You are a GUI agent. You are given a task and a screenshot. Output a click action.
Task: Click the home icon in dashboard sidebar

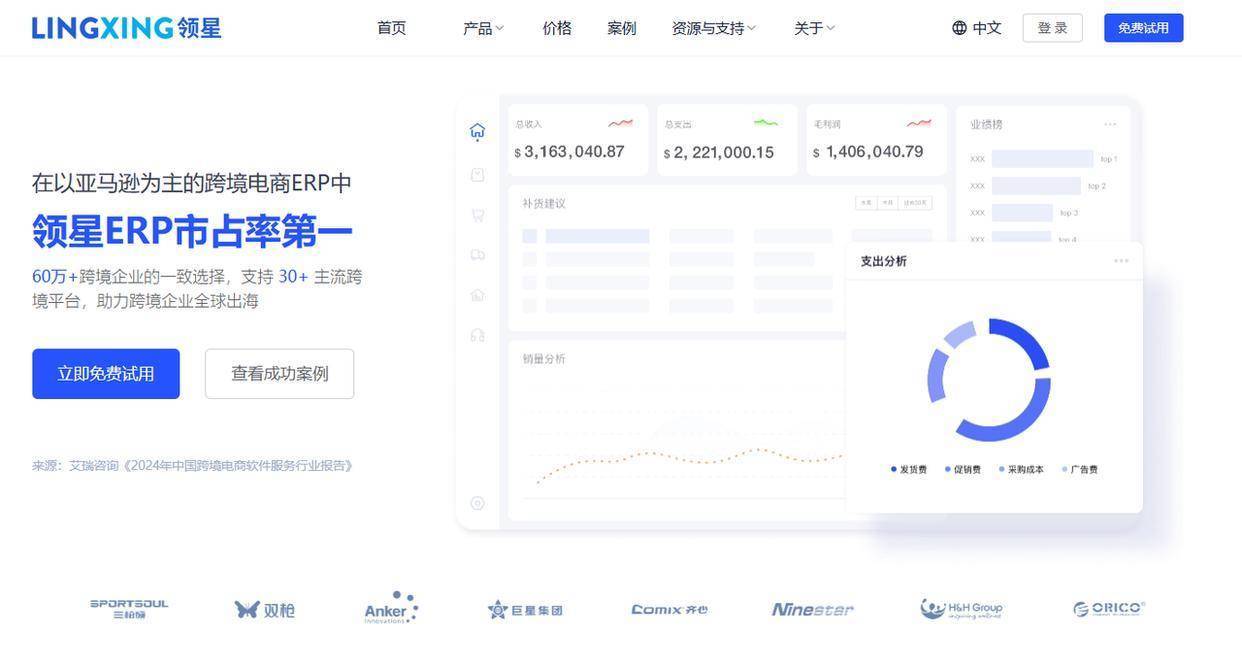pos(477,131)
